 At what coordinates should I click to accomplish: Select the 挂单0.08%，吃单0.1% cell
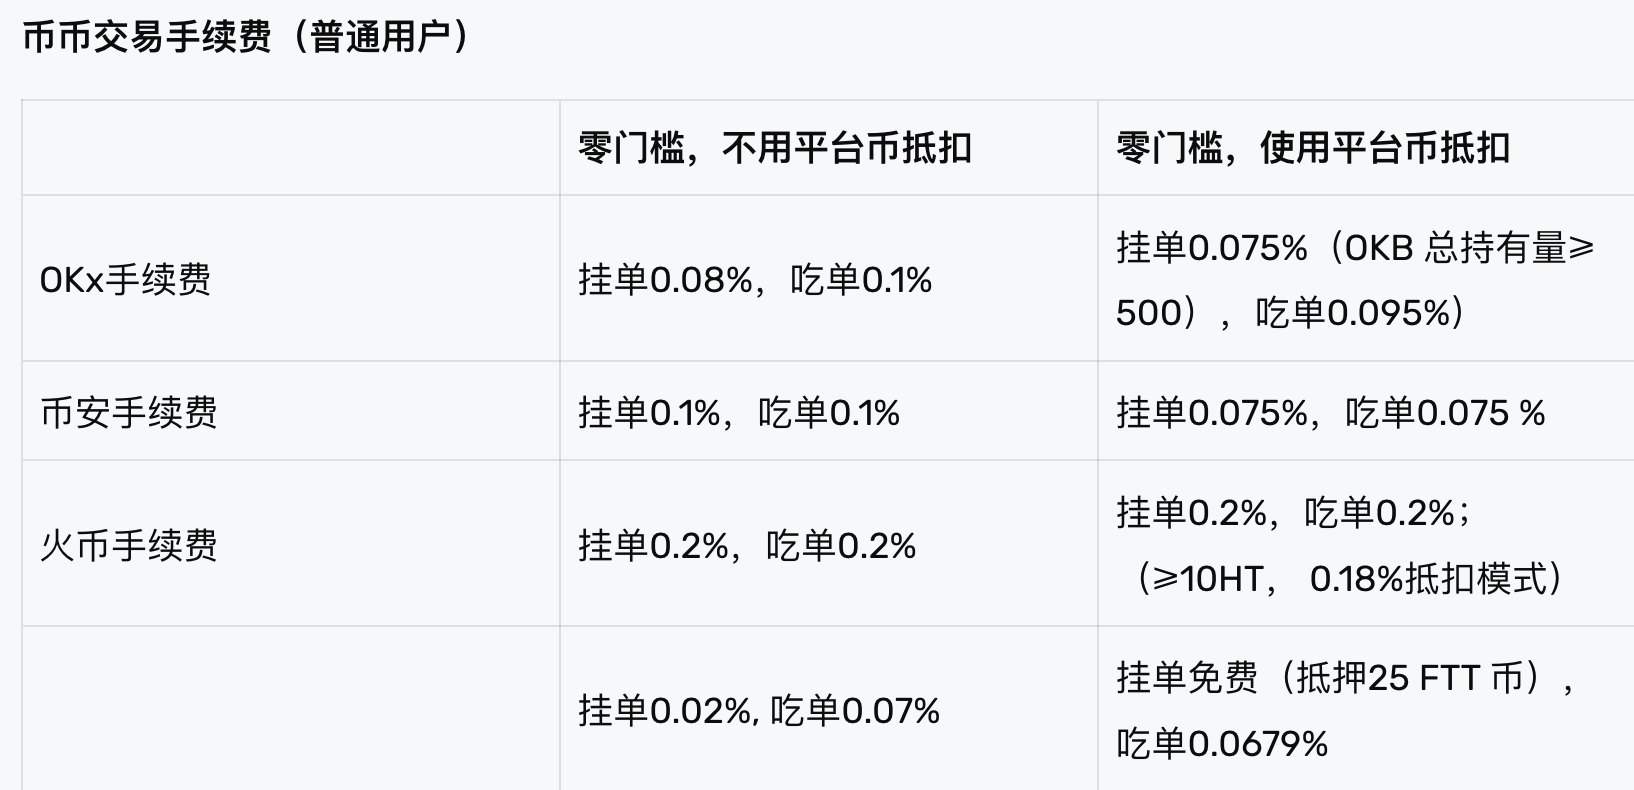[755, 279]
